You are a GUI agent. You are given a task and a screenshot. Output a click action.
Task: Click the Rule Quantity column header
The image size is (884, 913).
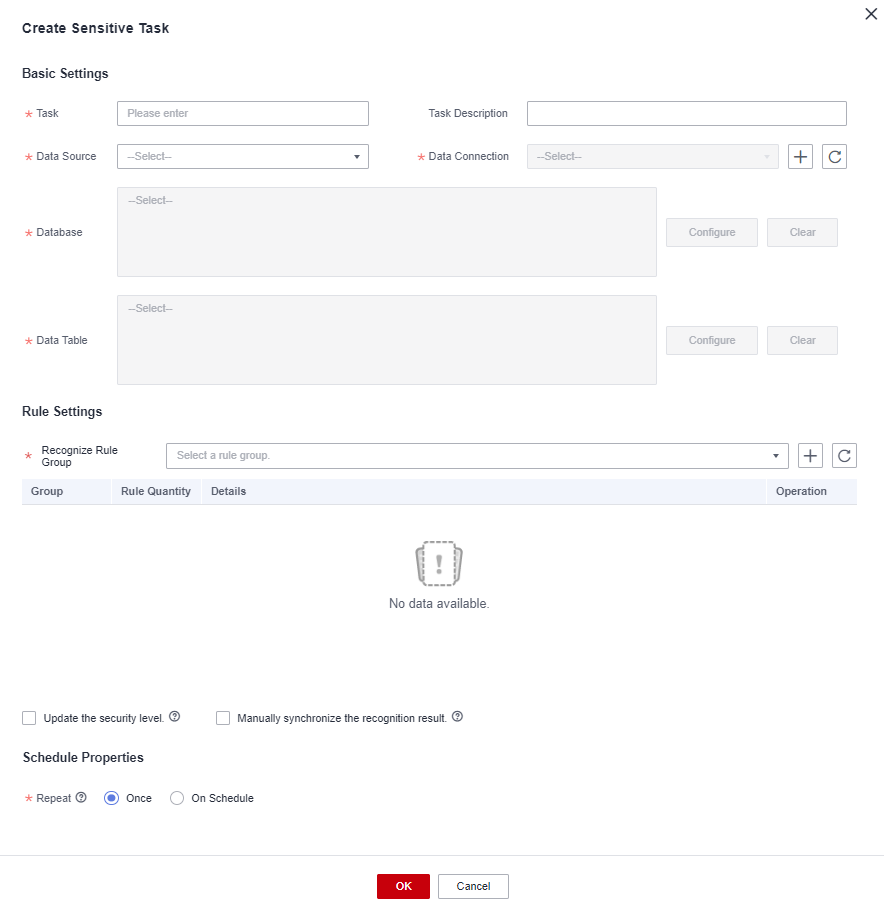[156, 491]
